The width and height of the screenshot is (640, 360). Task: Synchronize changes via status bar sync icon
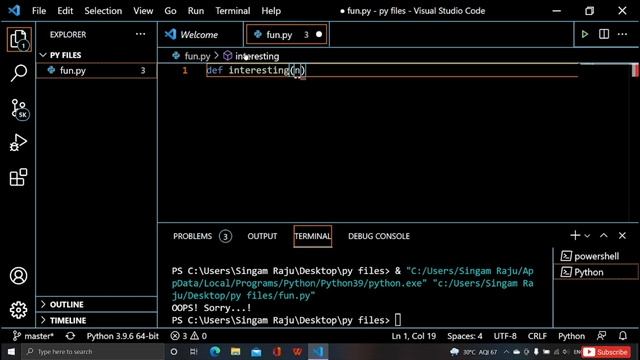click(70, 336)
